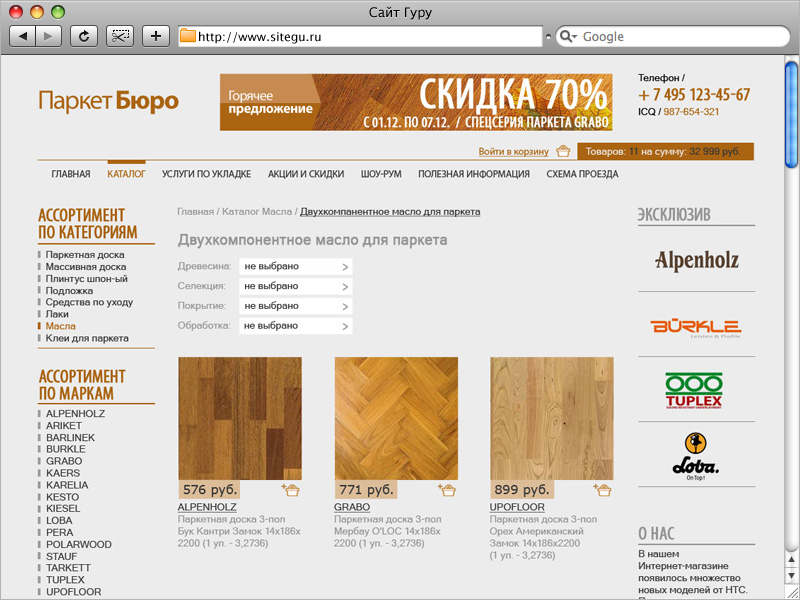Add the 771 руб. GRABO item to cart
This screenshot has width=800, height=600.
[446, 490]
